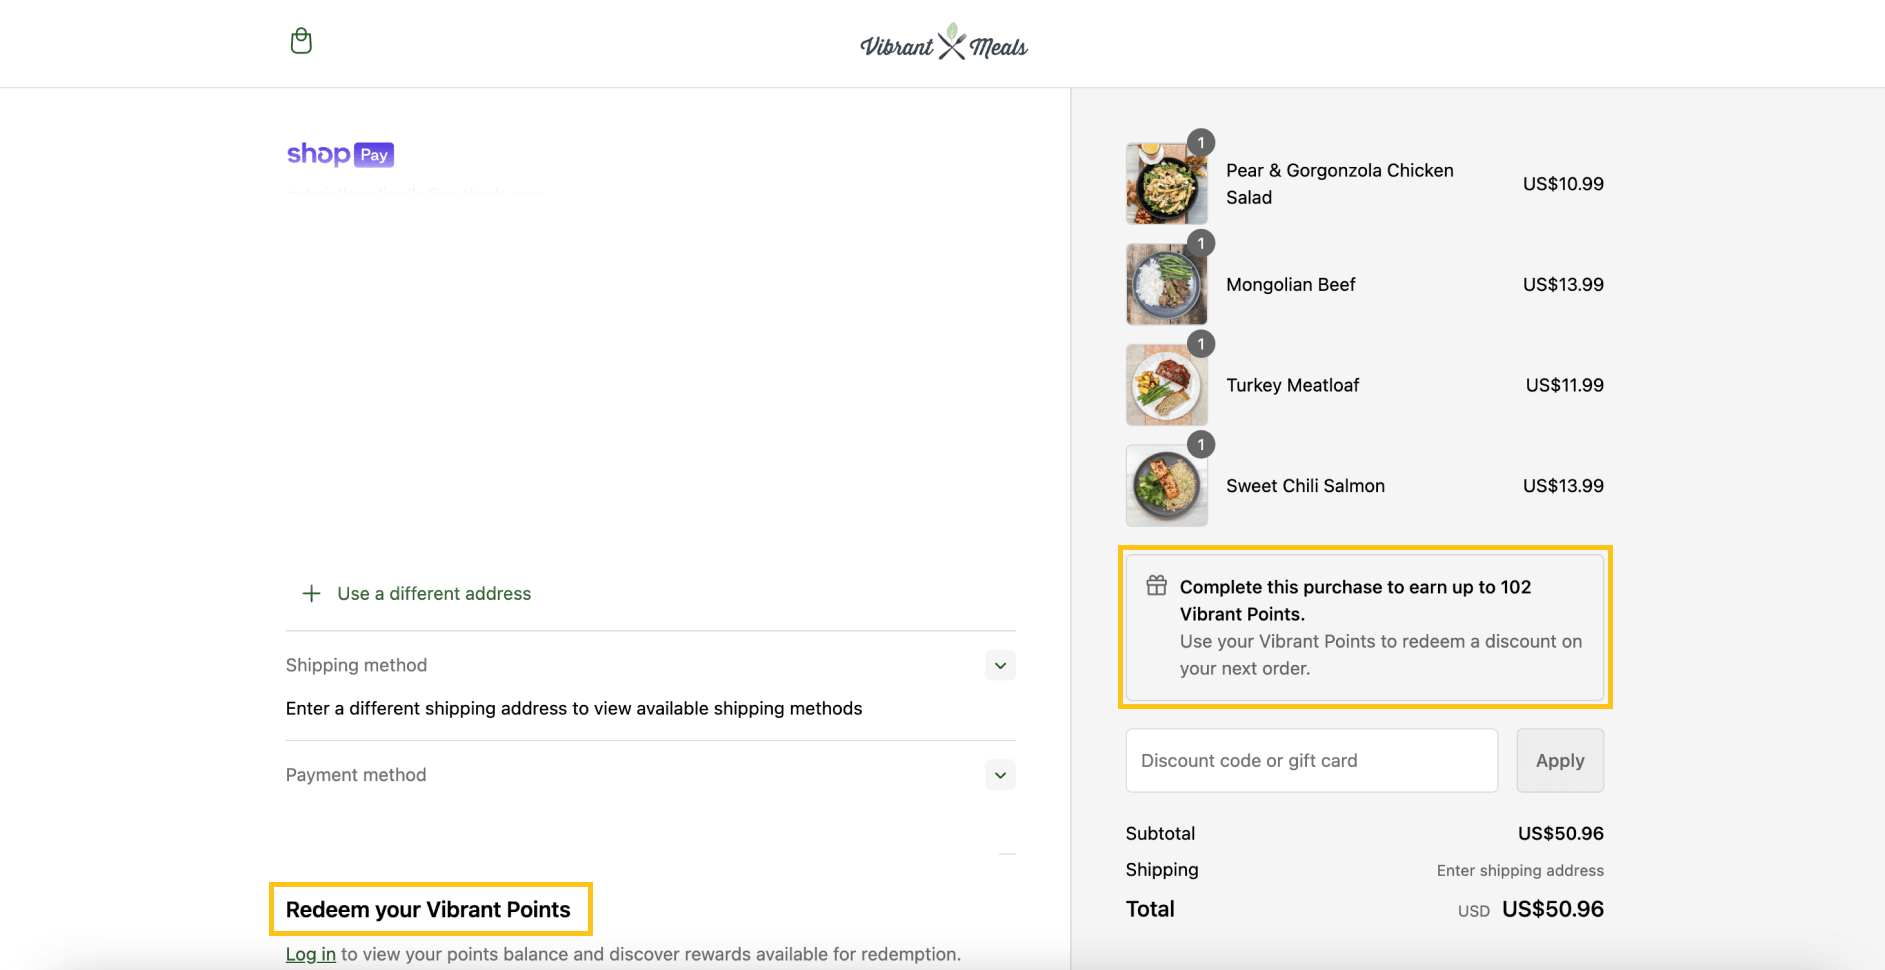Click the Apply button for discount codes
The height and width of the screenshot is (970, 1885).
1559,760
